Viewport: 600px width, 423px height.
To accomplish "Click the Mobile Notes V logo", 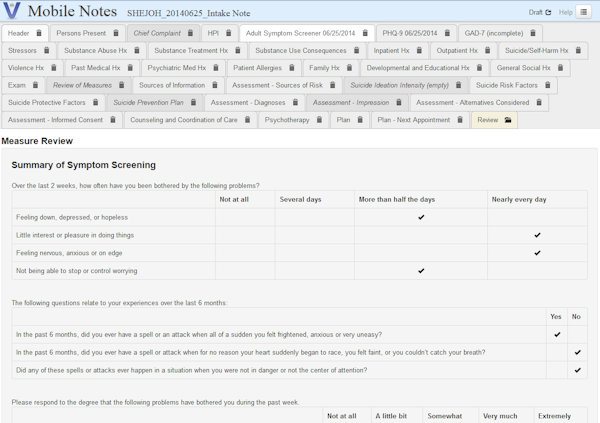I will tap(11, 10).
